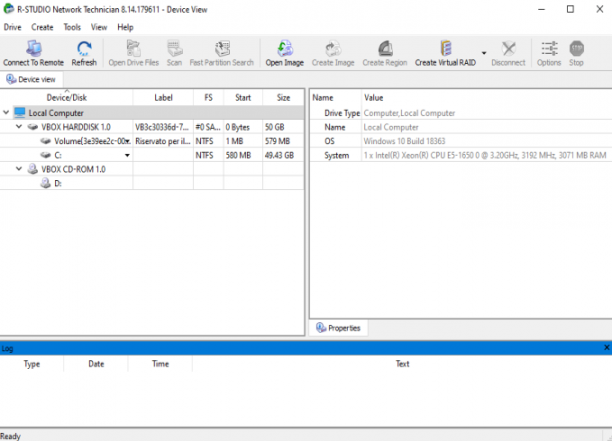The width and height of the screenshot is (612, 441).
Task: Select the Local Computer tree row
Action: click(152, 113)
